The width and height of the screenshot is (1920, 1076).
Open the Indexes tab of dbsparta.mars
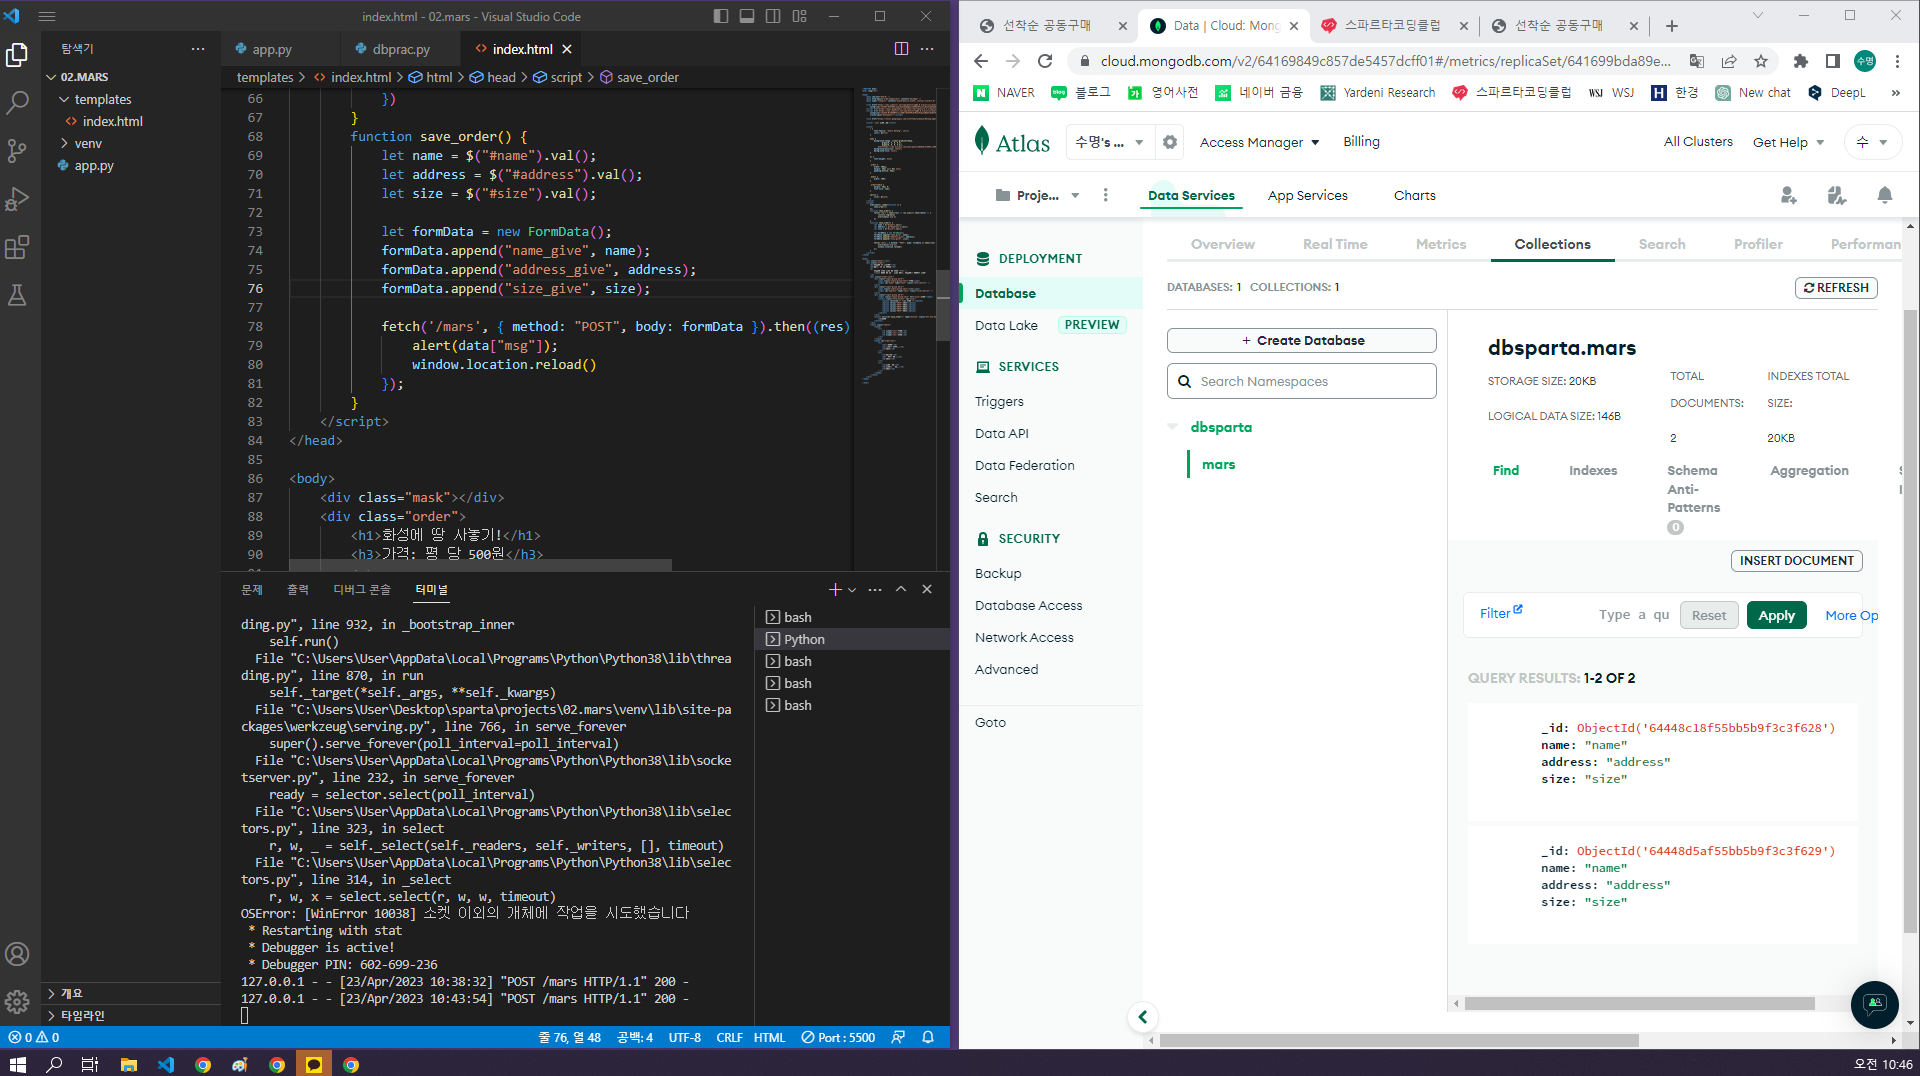[x=1593, y=471]
